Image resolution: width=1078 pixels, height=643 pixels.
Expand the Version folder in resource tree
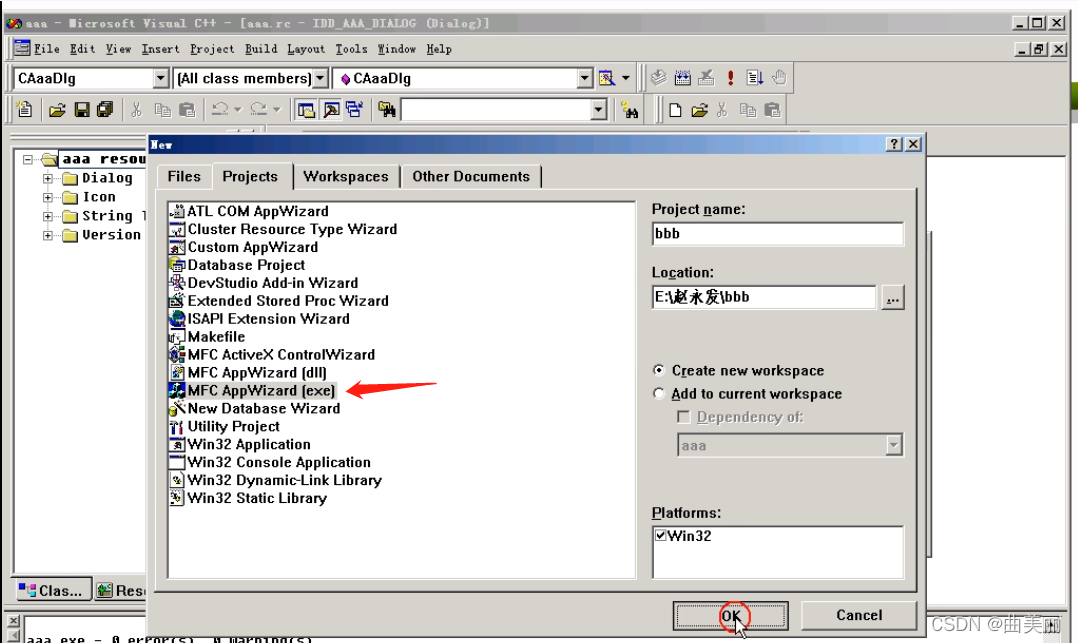[x=47, y=235]
